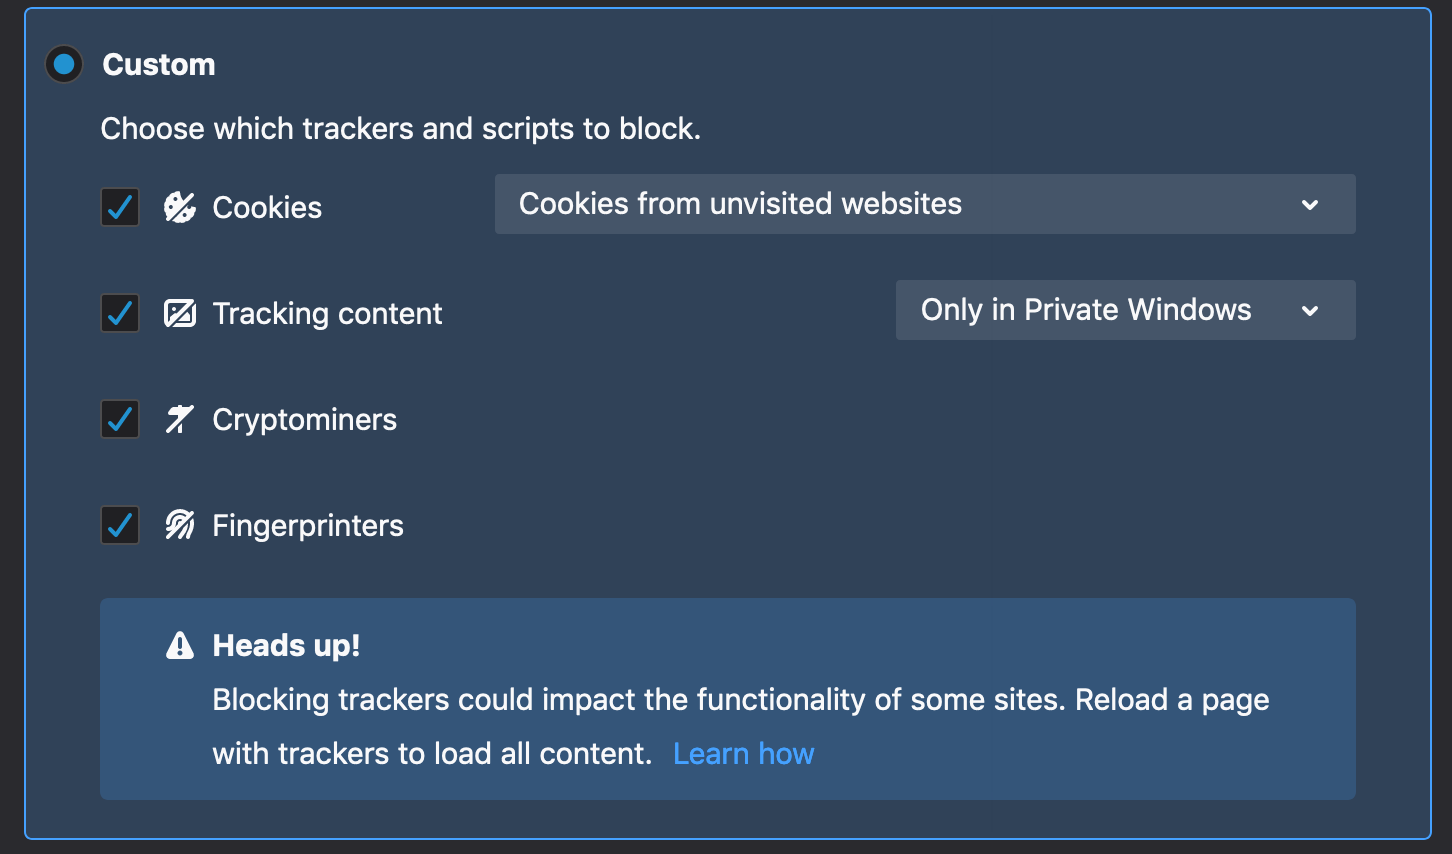
Task: Click the warning triangle in Heads up box
Action: pyautogui.click(x=178, y=645)
